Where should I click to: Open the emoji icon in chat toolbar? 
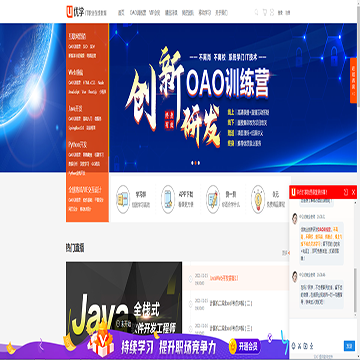pyautogui.click(x=294, y=345)
